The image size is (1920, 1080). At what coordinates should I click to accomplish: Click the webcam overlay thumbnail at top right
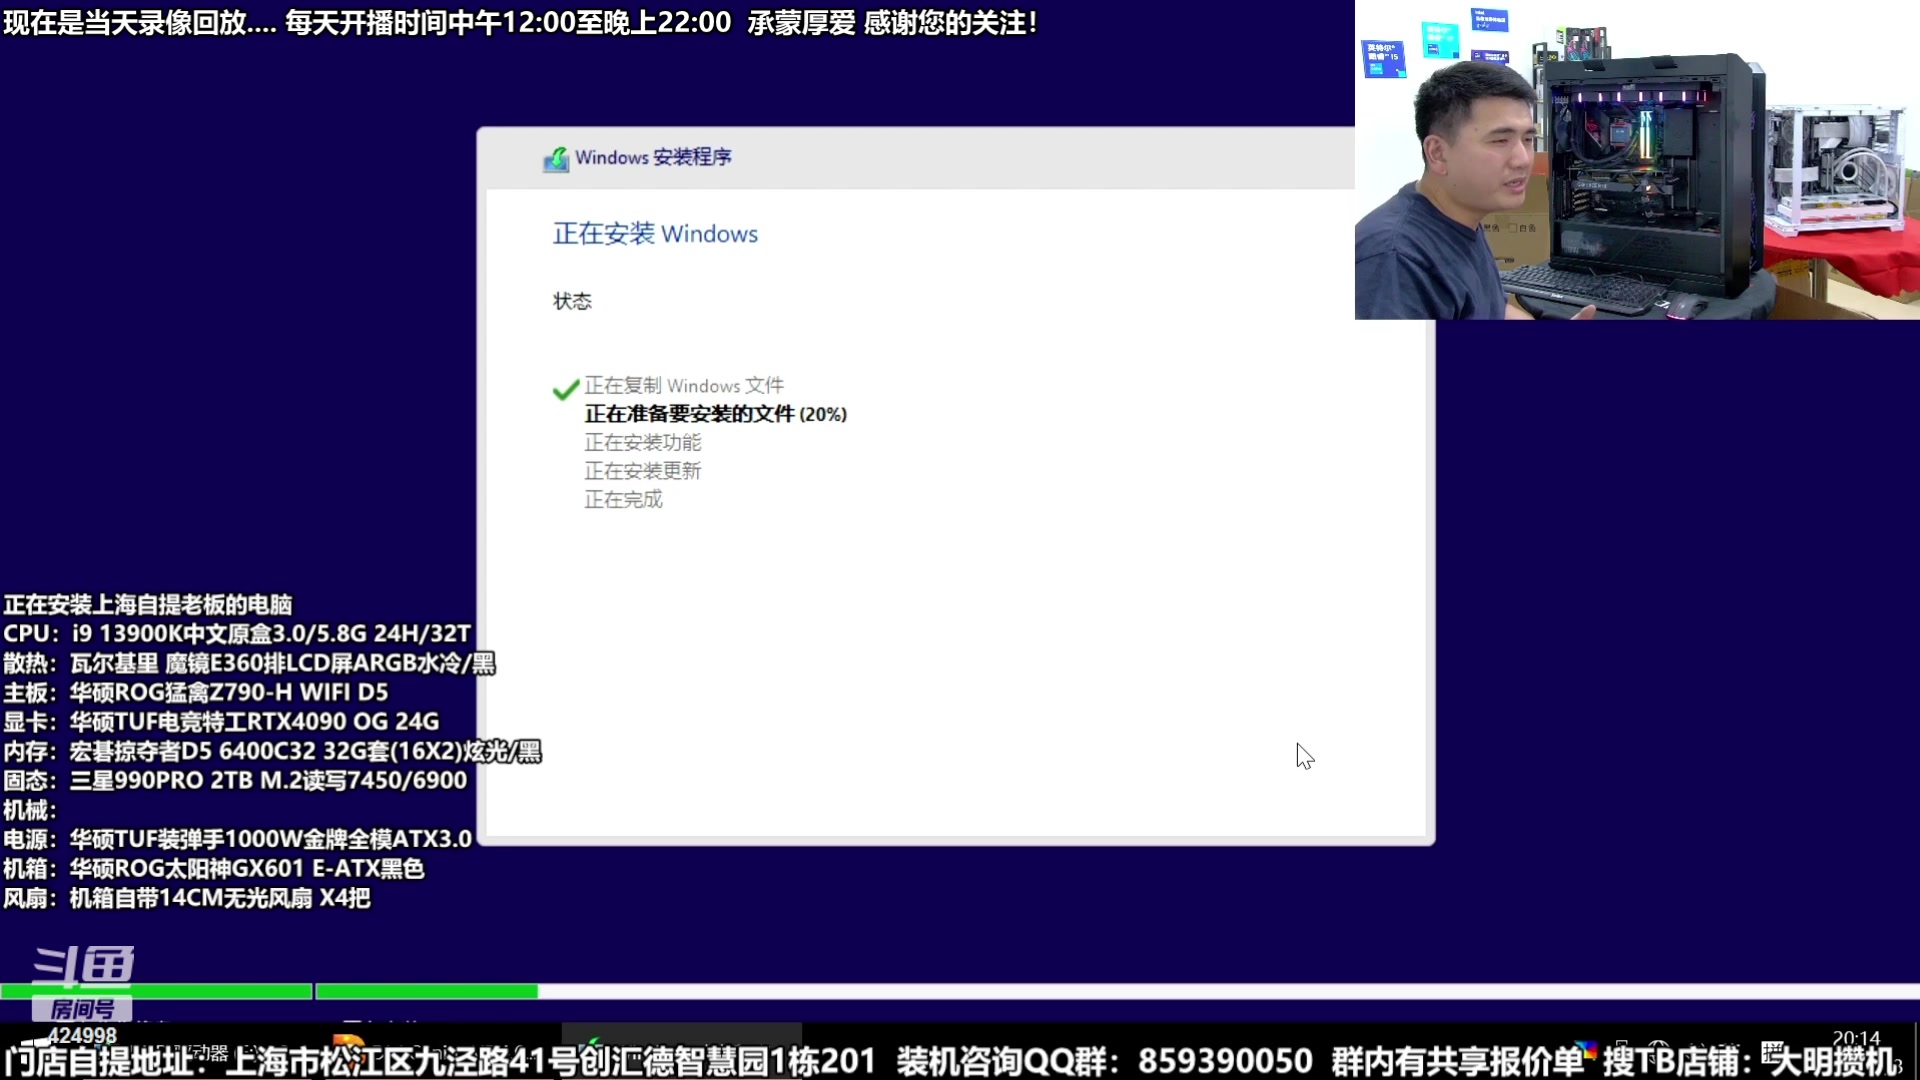click(x=1637, y=160)
